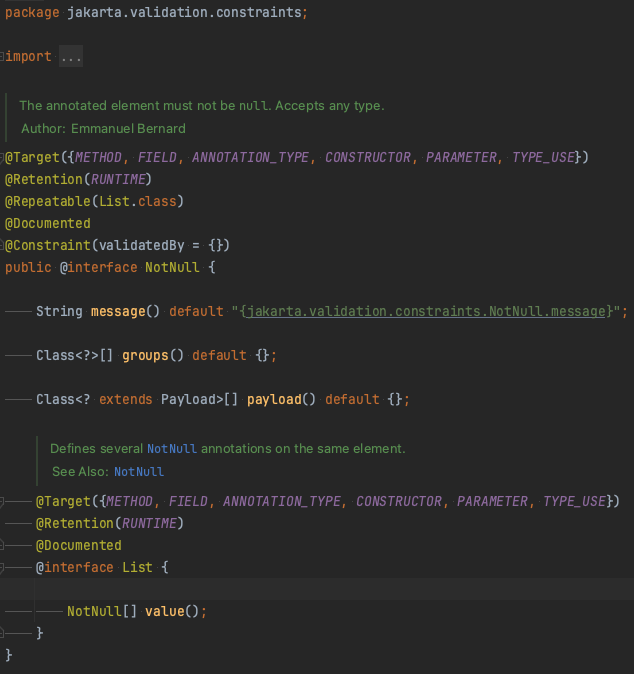This screenshot has width=634, height=674.
Task: Click List in the "@interface List" declaration
Action: pyautogui.click(x=138, y=567)
